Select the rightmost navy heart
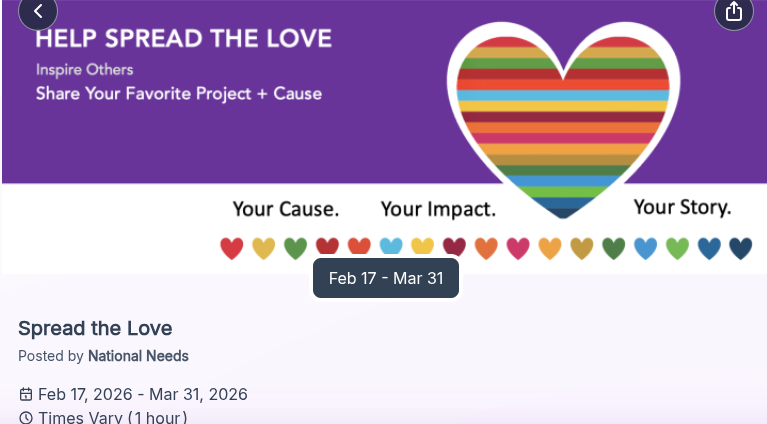Viewport: 767px width, 424px height. coord(740,248)
